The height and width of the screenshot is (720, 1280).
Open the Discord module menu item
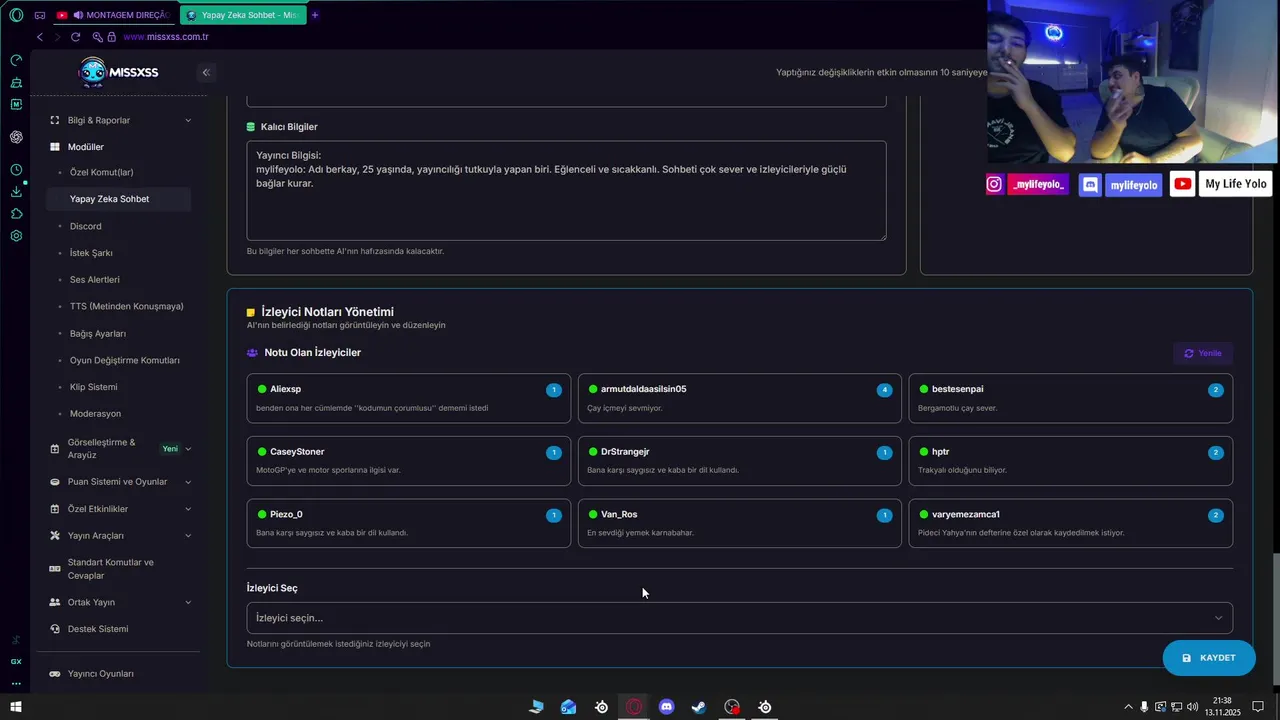(x=85, y=226)
